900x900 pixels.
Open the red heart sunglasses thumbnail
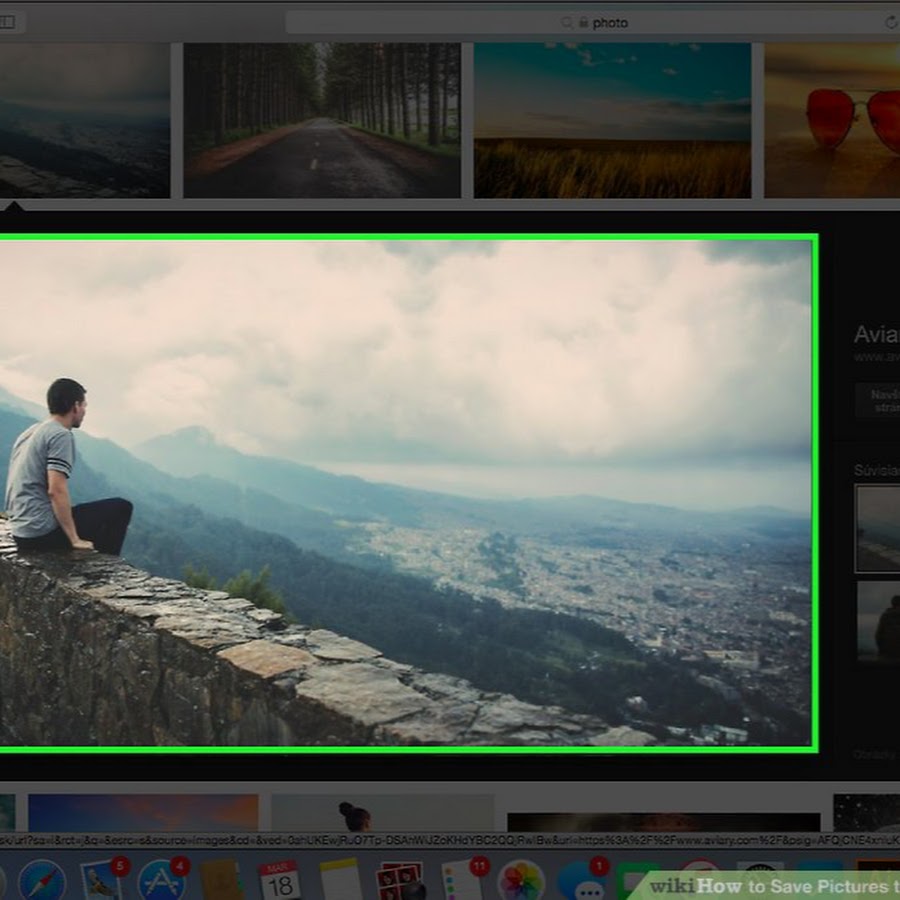click(832, 120)
